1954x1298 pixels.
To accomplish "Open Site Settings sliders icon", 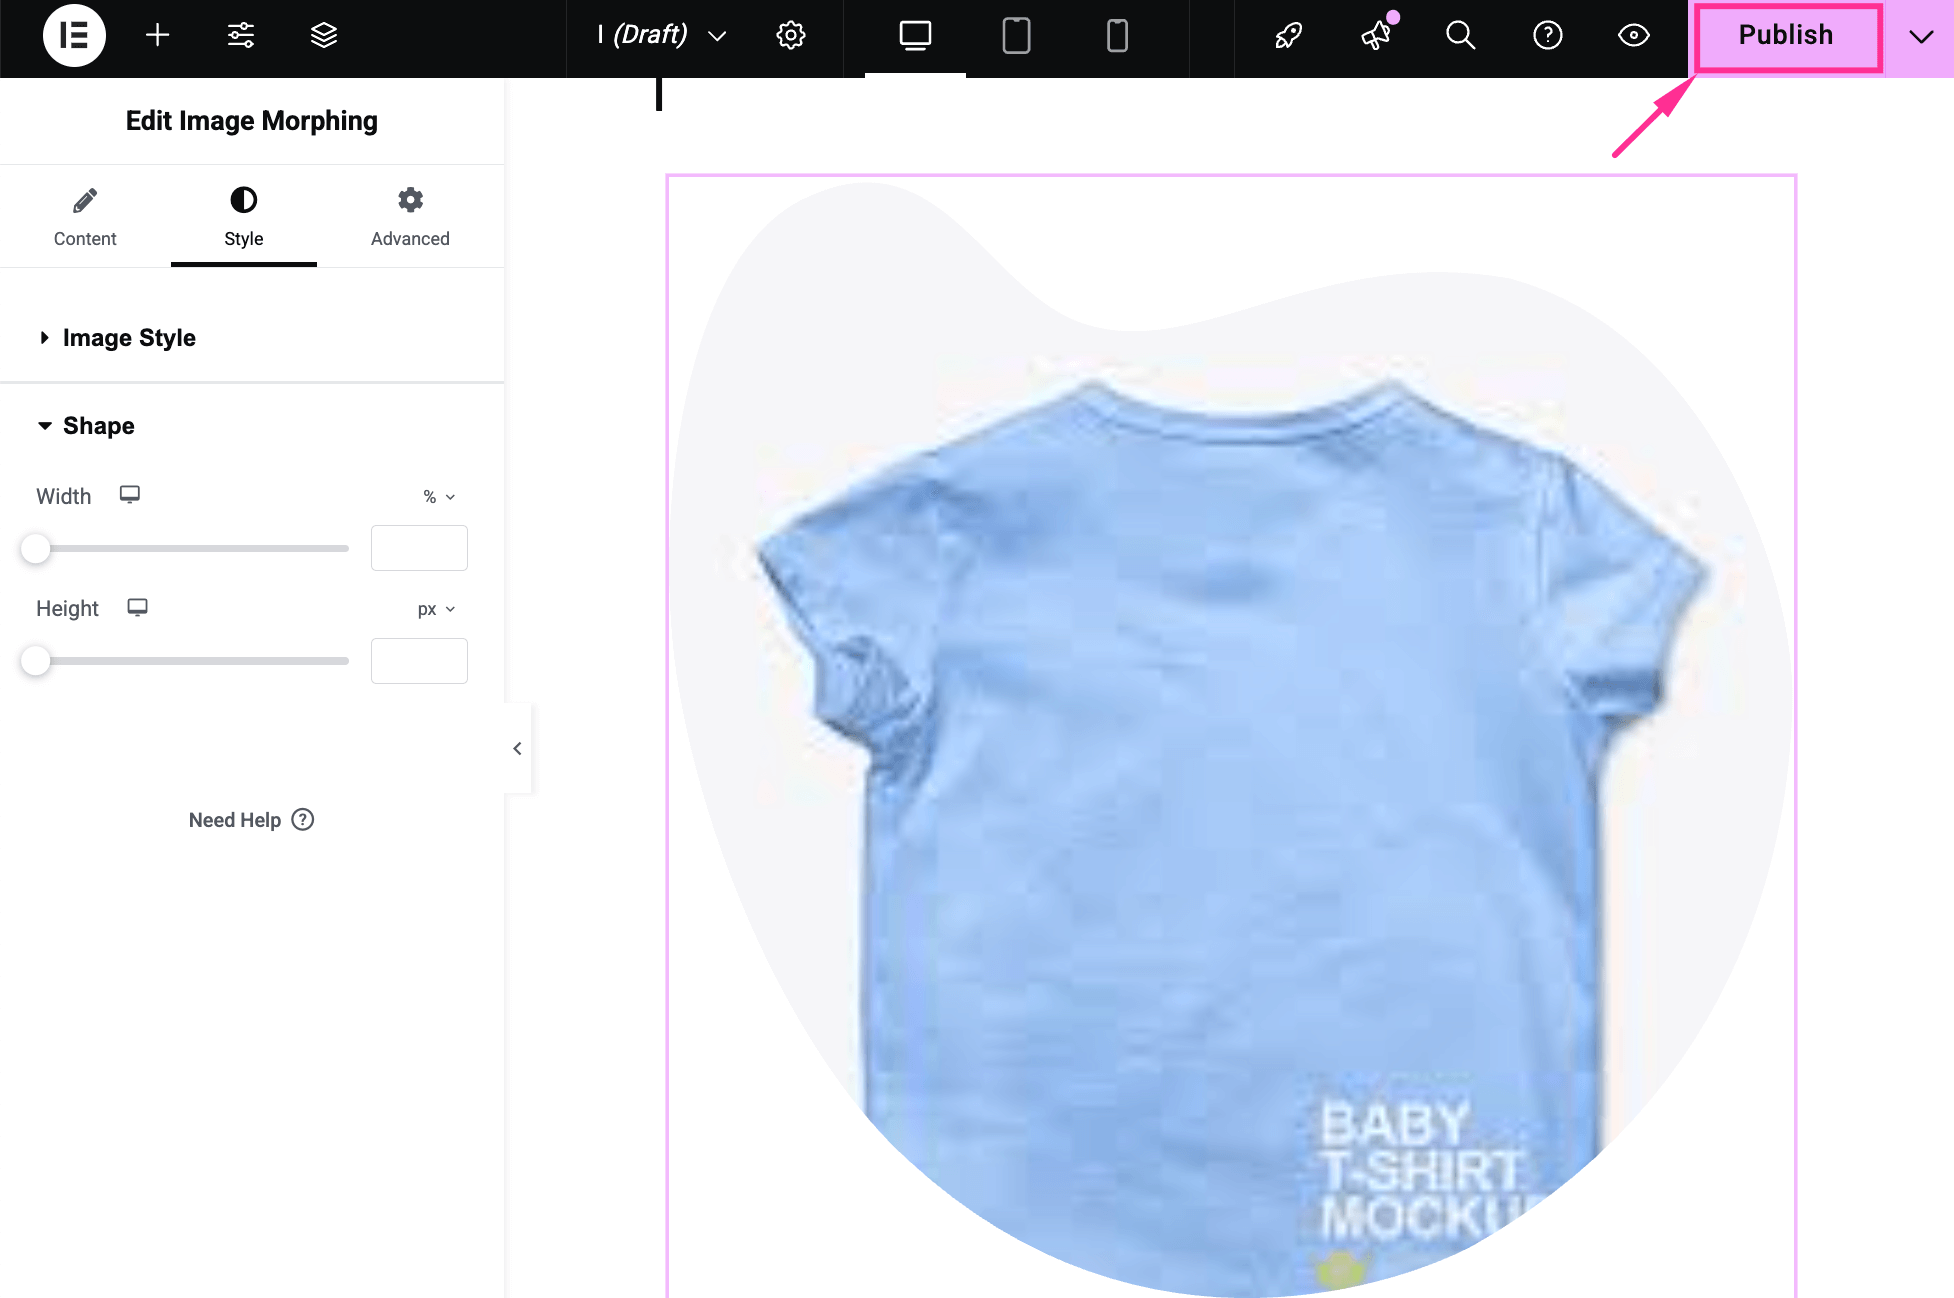I will click(x=241, y=36).
